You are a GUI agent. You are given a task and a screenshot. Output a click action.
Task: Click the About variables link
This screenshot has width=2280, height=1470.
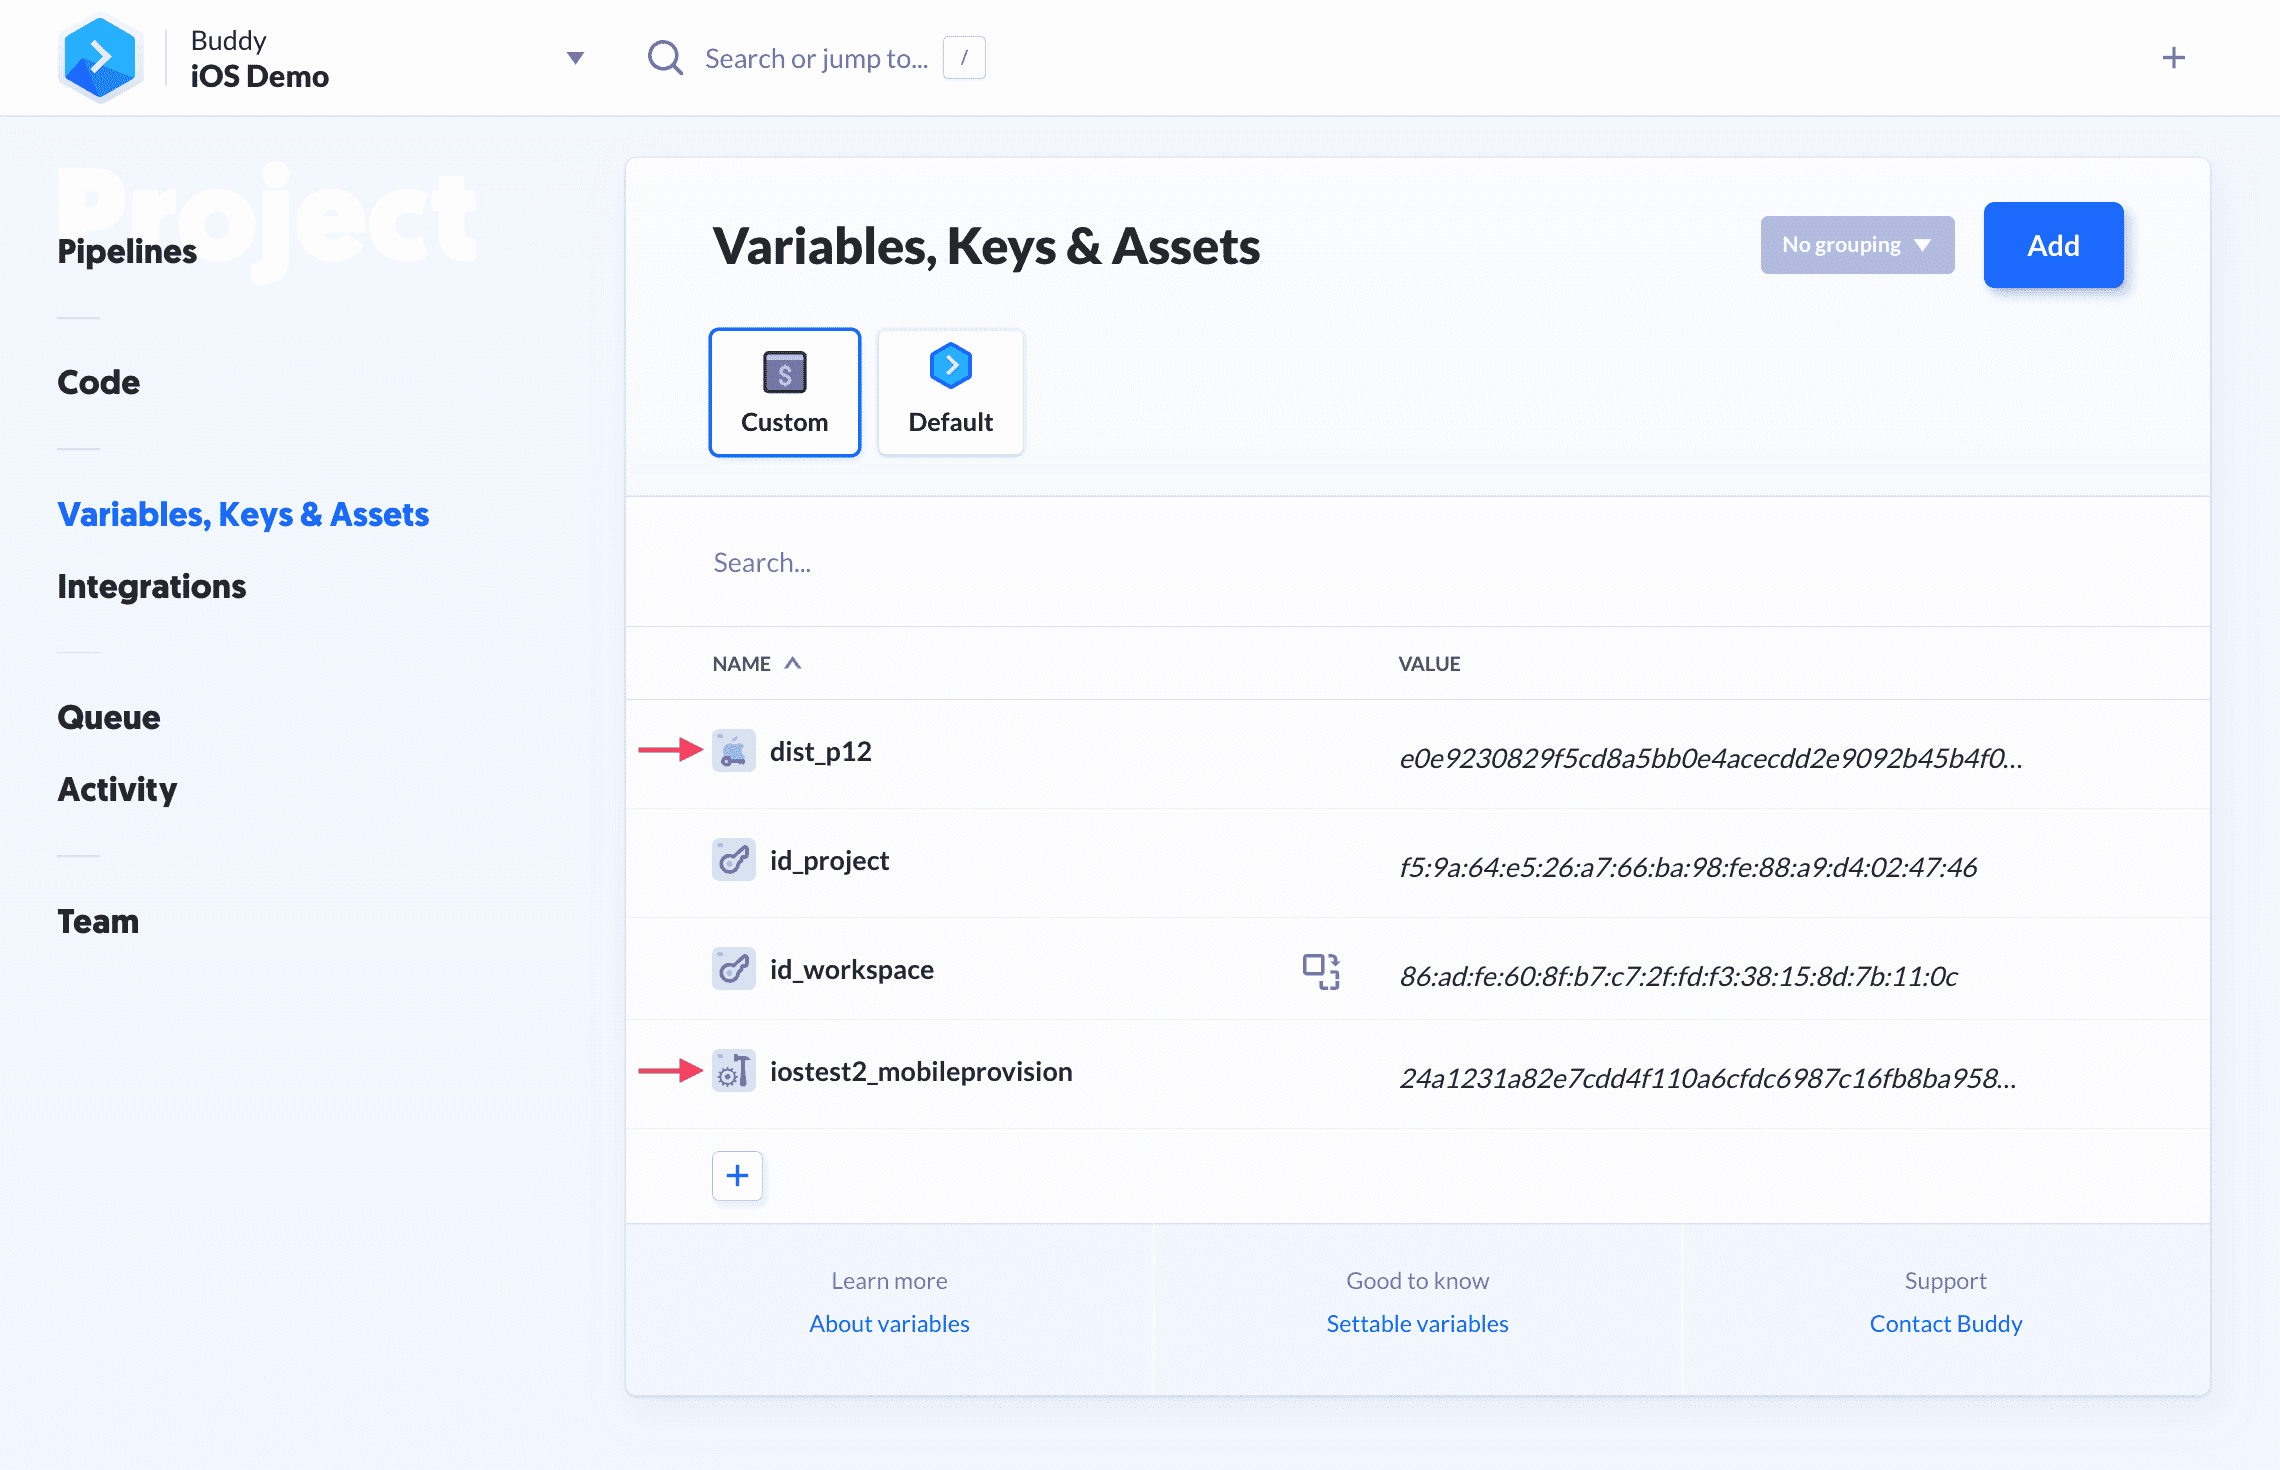(887, 1322)
